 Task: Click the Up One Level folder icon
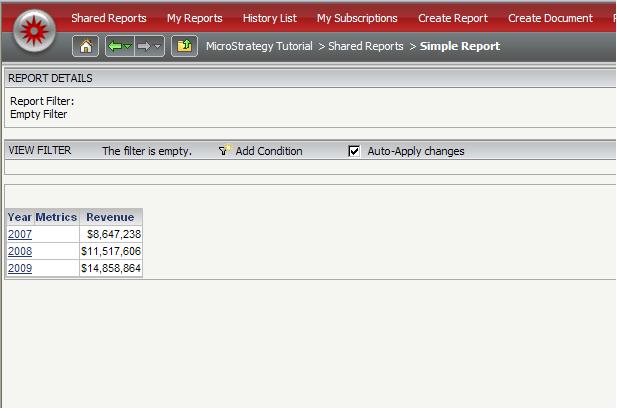click(184, 47)
